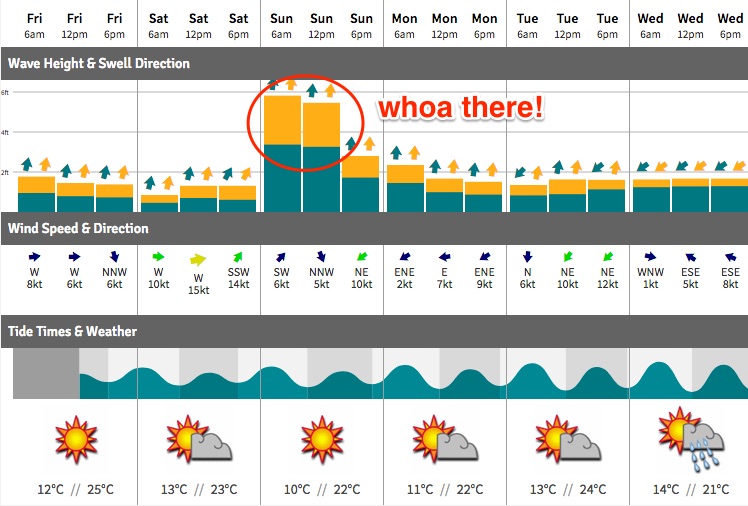Click the grey past-time block in tide chart

(x=46, y=373)
